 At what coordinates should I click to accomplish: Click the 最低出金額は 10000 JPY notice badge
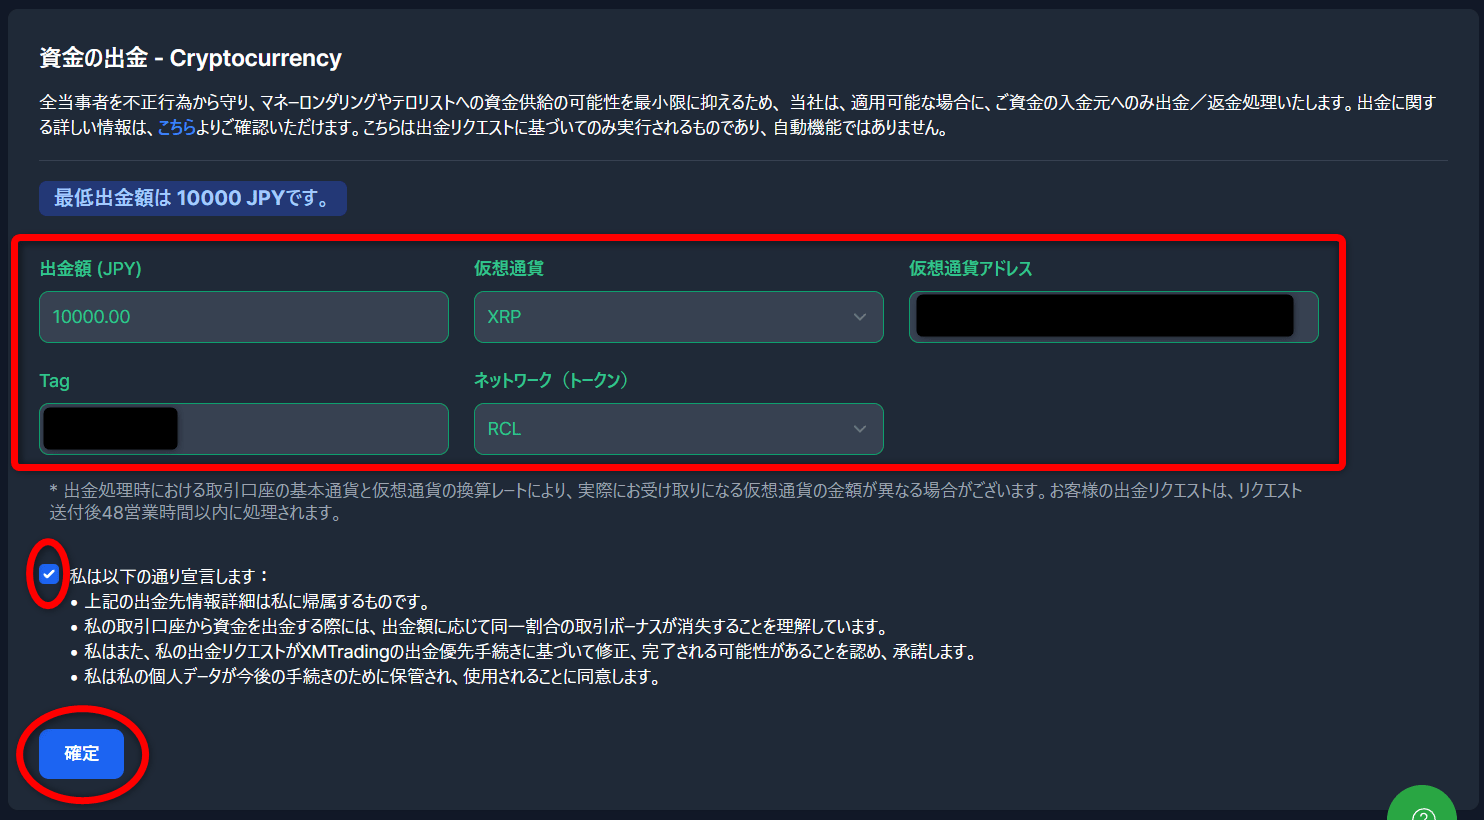point(193,198)
